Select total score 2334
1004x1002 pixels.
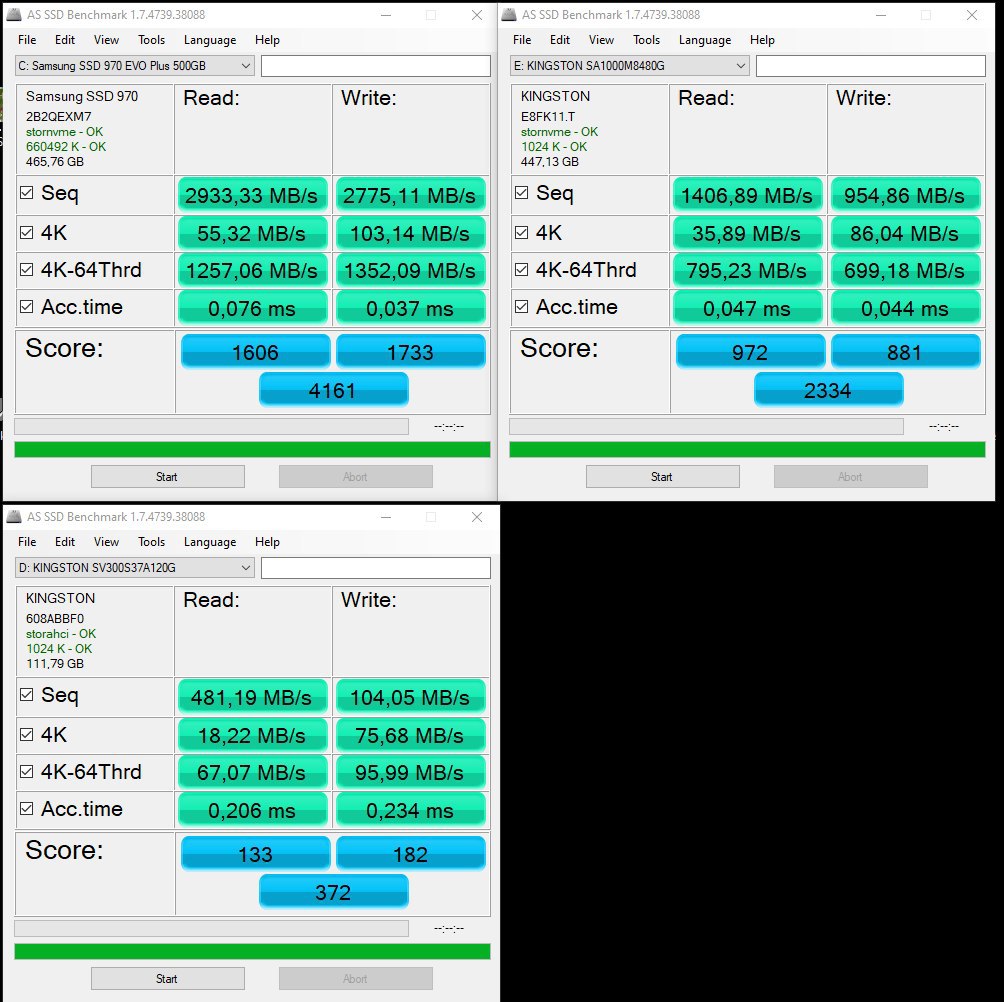click(828, 390)
